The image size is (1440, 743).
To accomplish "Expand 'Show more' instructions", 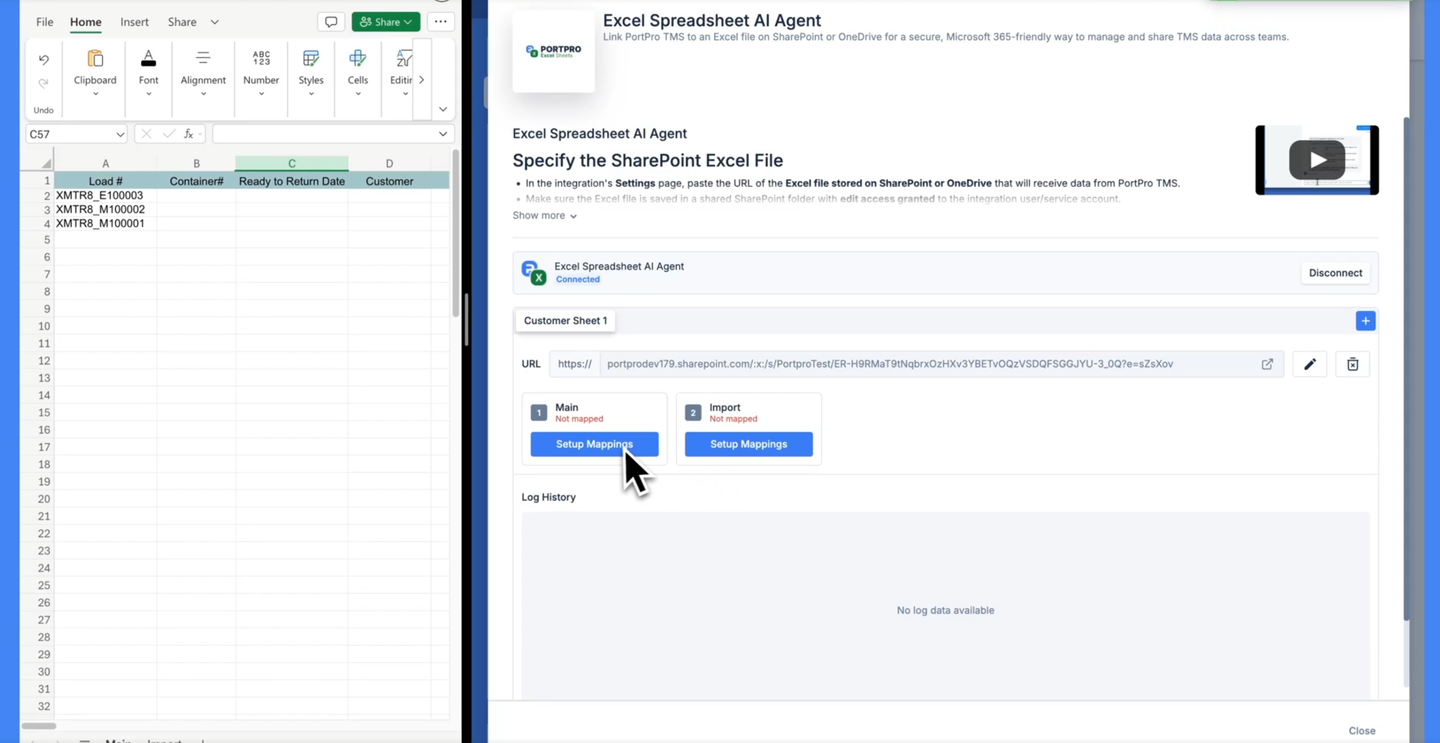I will coord(545,216).
